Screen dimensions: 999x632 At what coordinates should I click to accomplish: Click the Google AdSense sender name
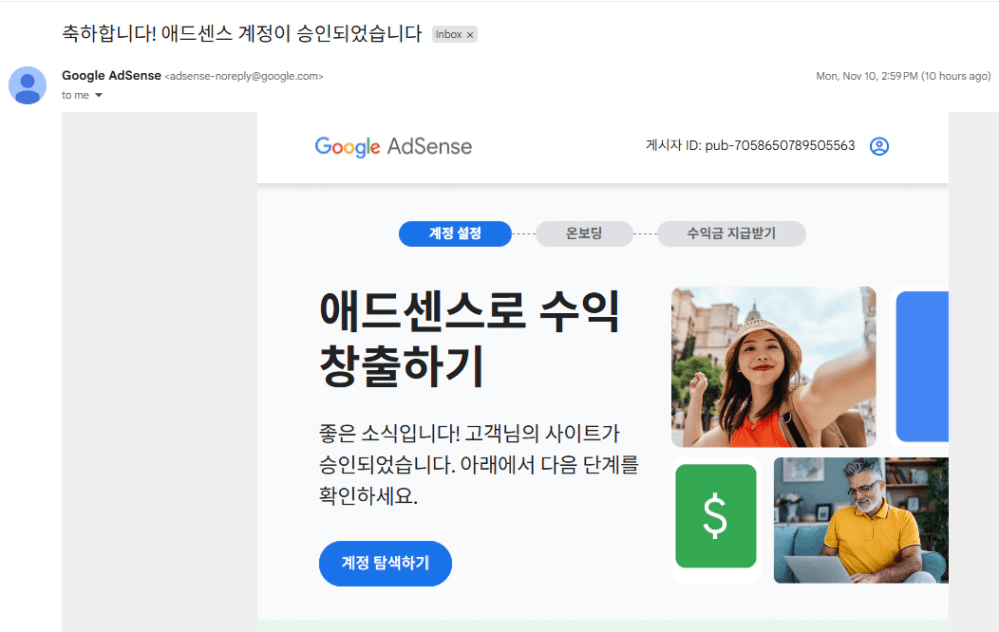tap(111, 76)
